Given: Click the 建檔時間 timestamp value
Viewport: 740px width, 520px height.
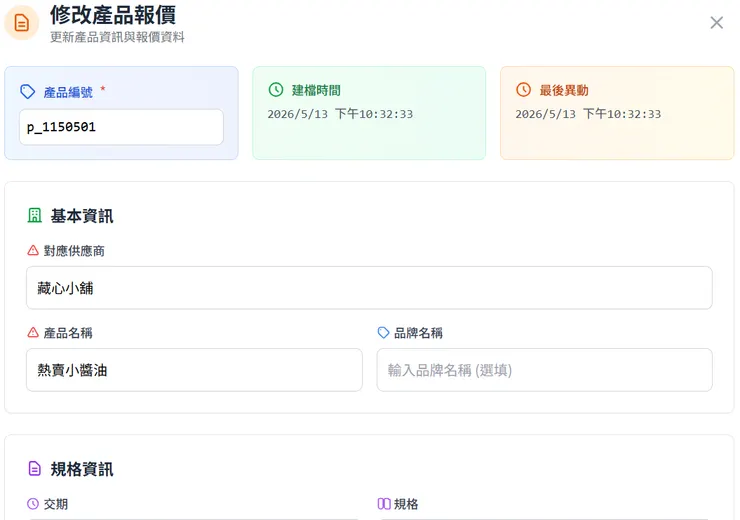Looking at the screenshot, I should coord(340,114).
